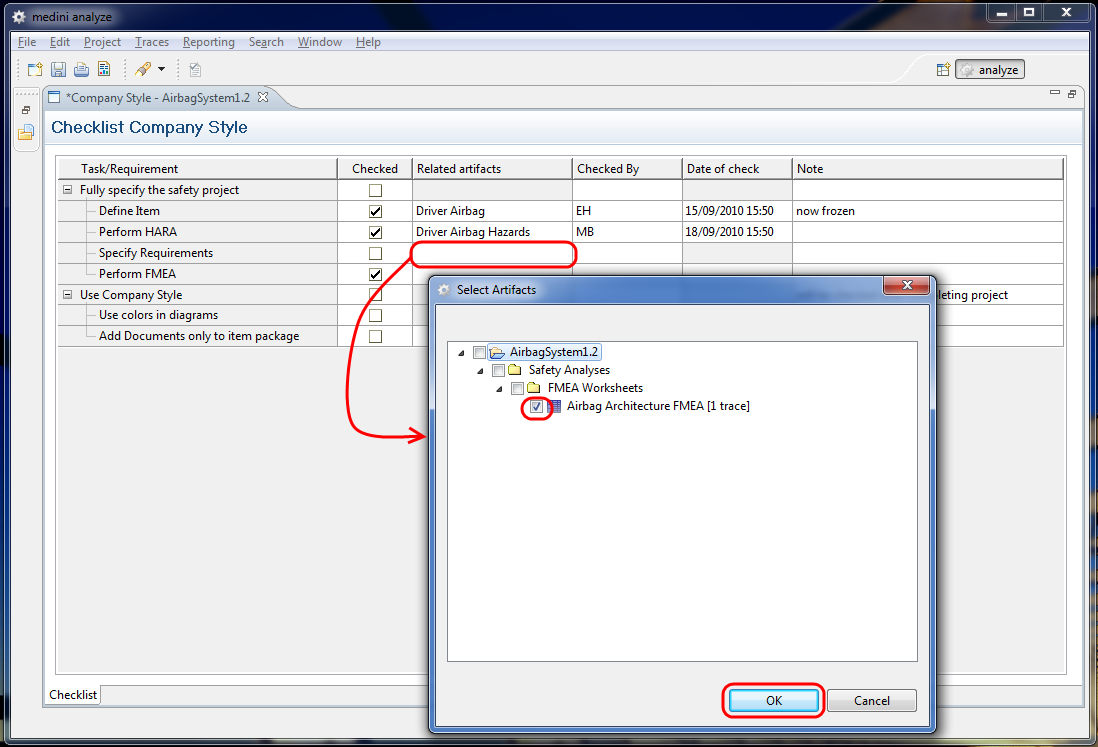Click the restore icon in left sidebar
Image resolution: width=1098 pixels, height=747 pixels.
tap(26, 110)
